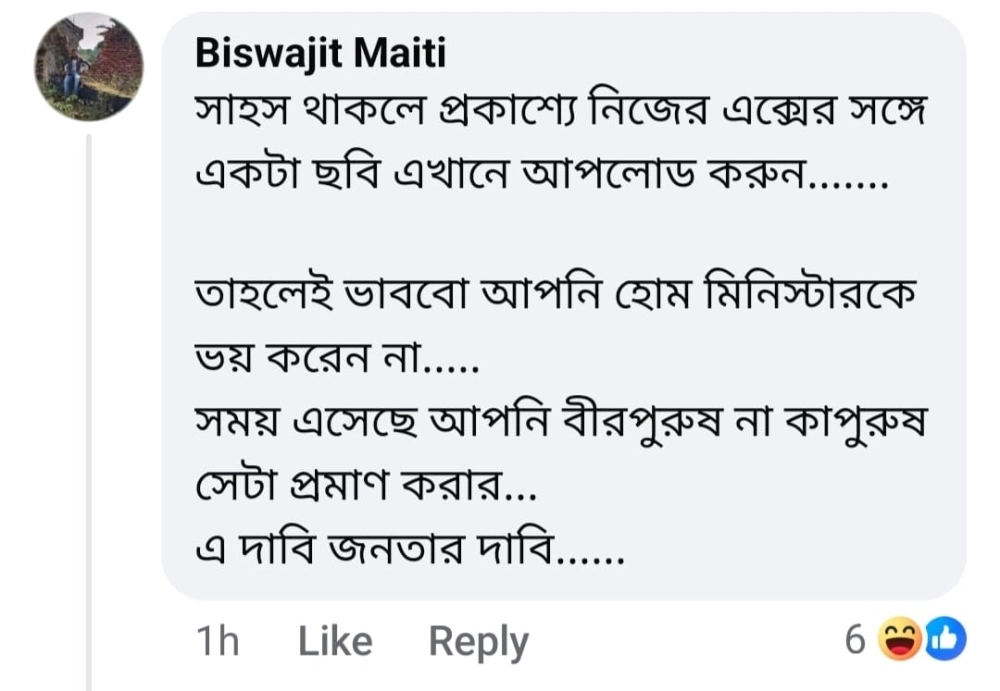Click the line starting with সময় এসেছে
This screenshot has width=1000, height=691.
tap(562, 426)
